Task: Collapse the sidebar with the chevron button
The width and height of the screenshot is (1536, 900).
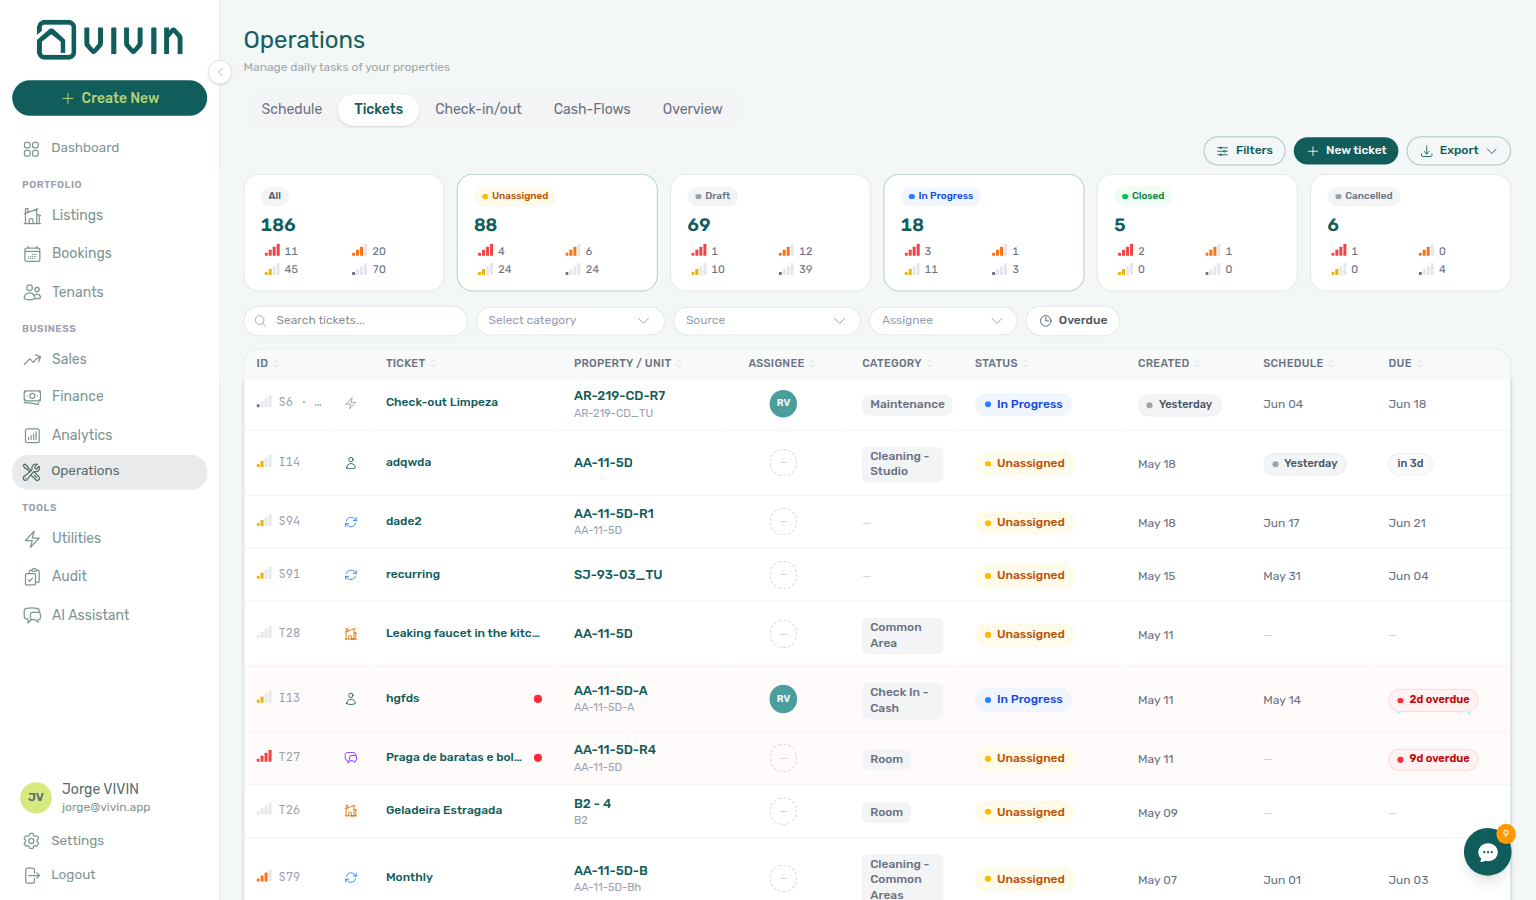Action: point(220,72)
